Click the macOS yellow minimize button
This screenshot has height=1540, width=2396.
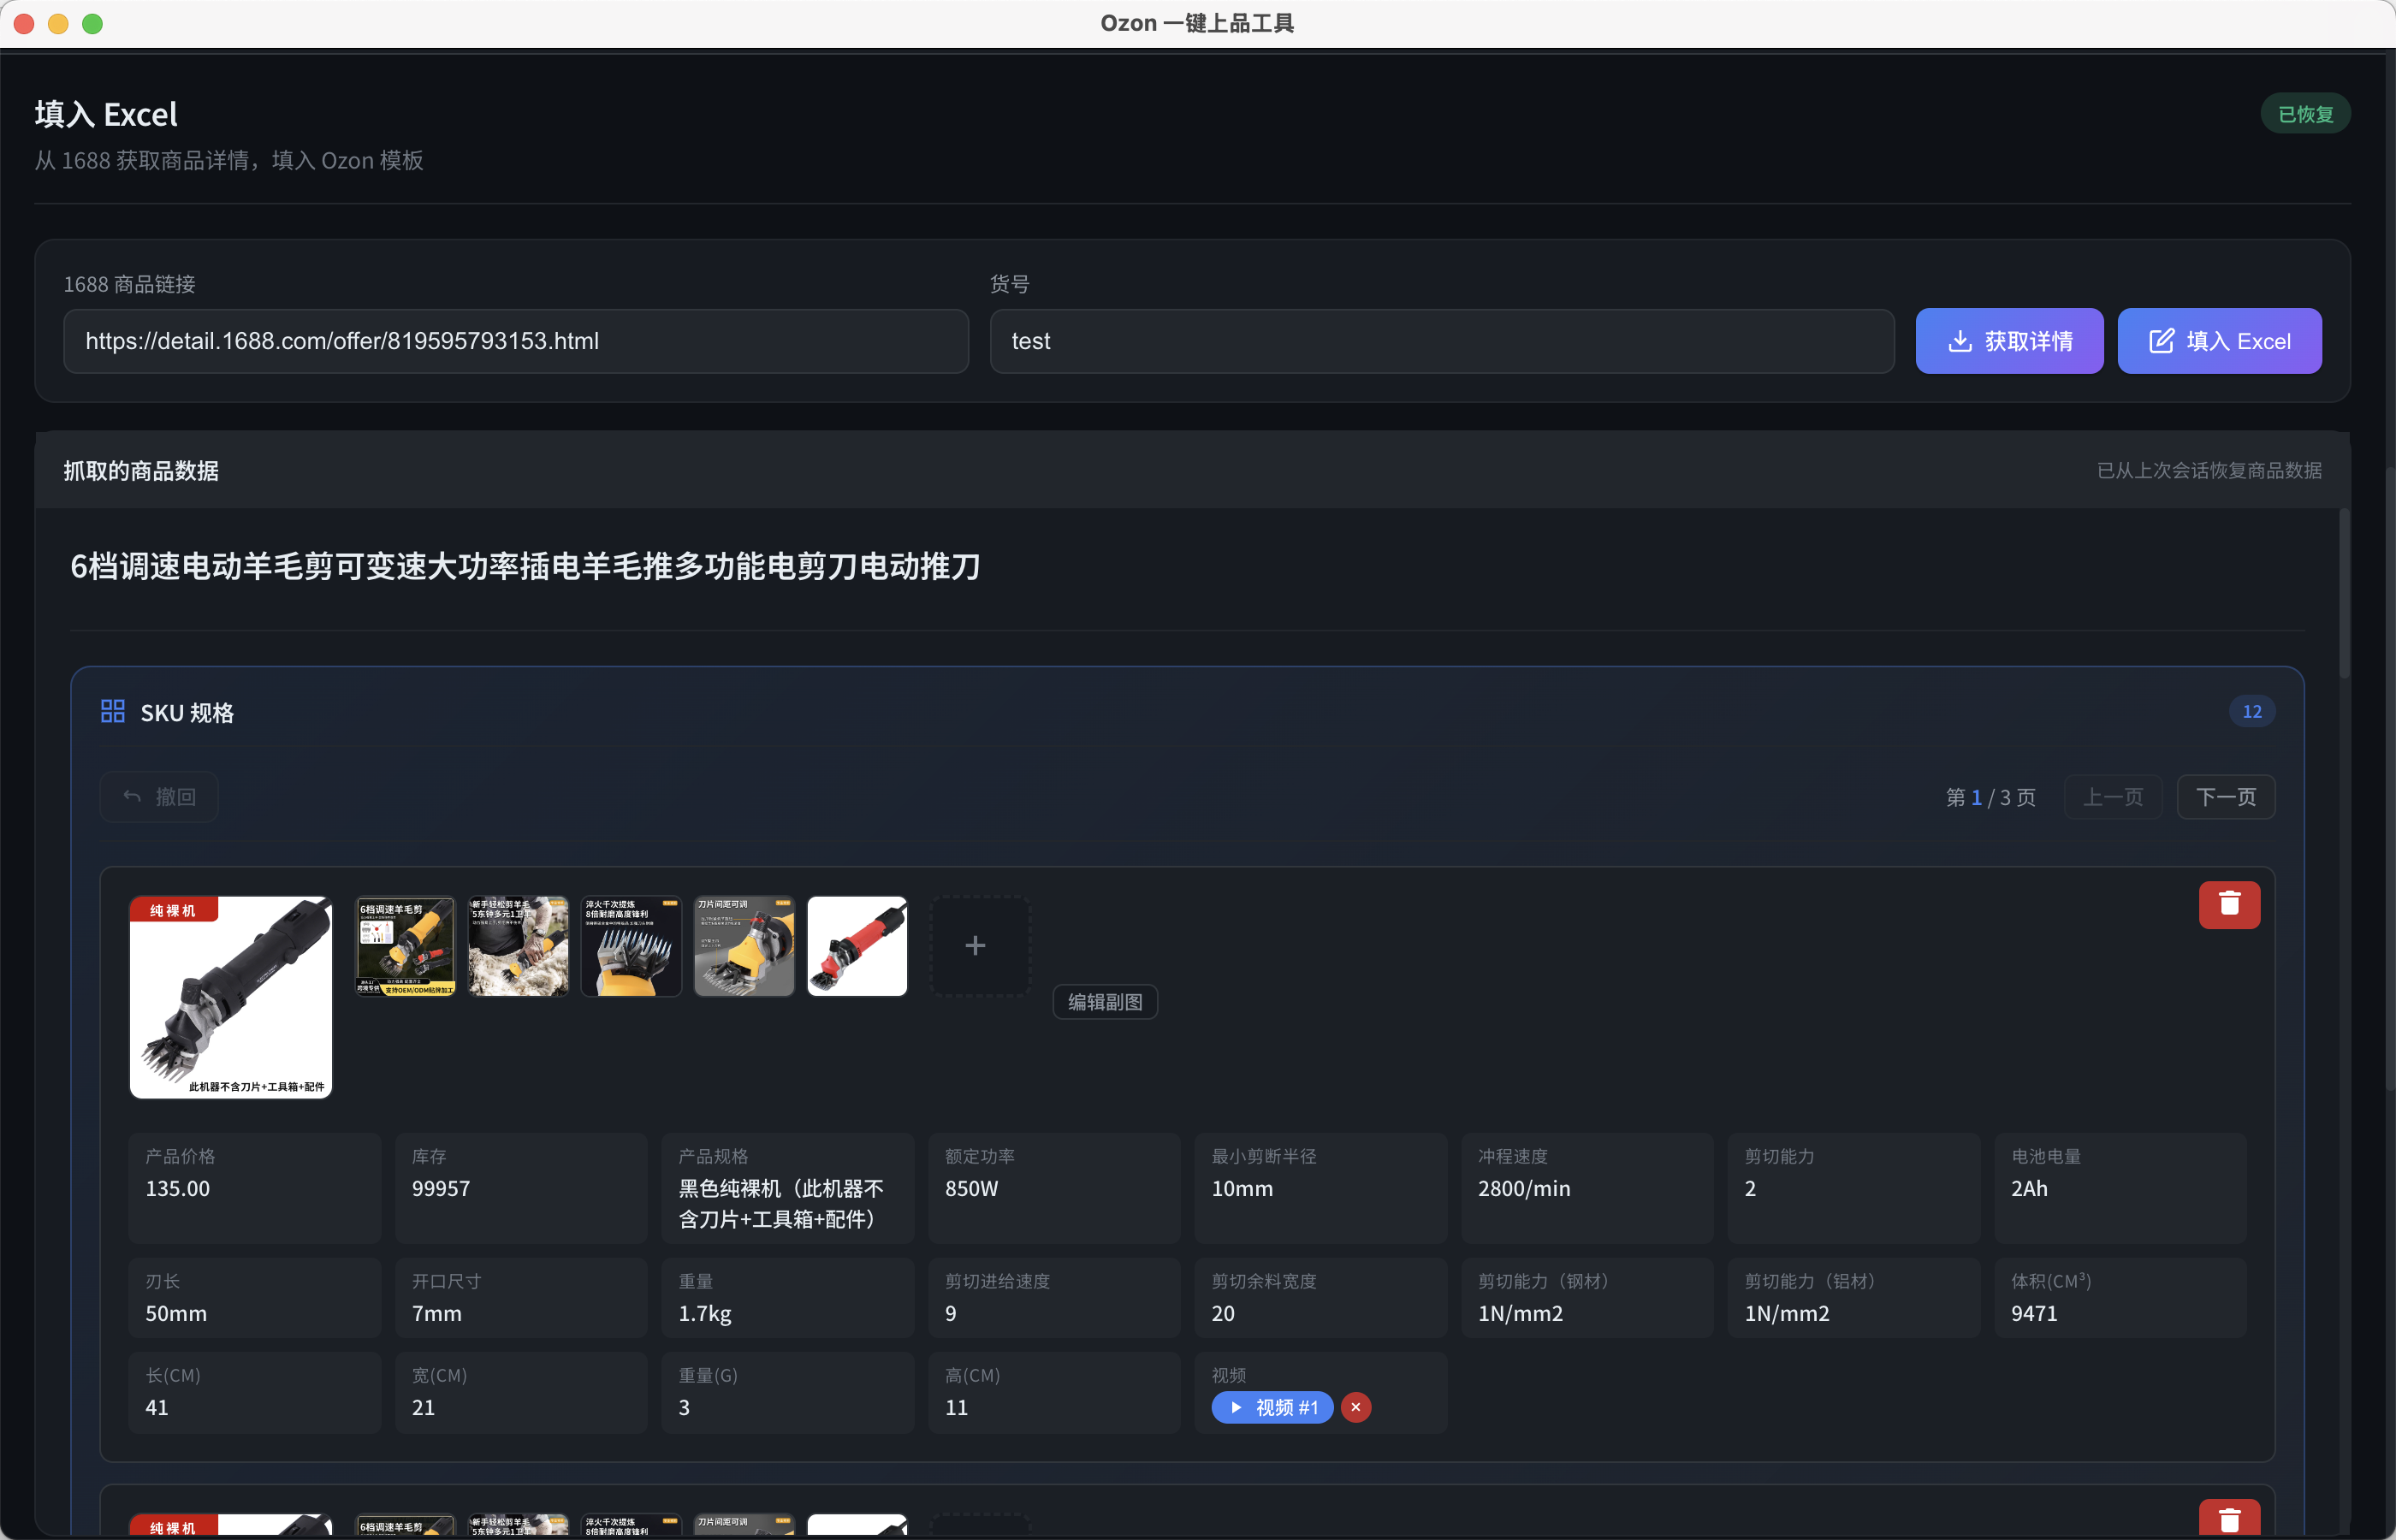click(x=58, y=24)
